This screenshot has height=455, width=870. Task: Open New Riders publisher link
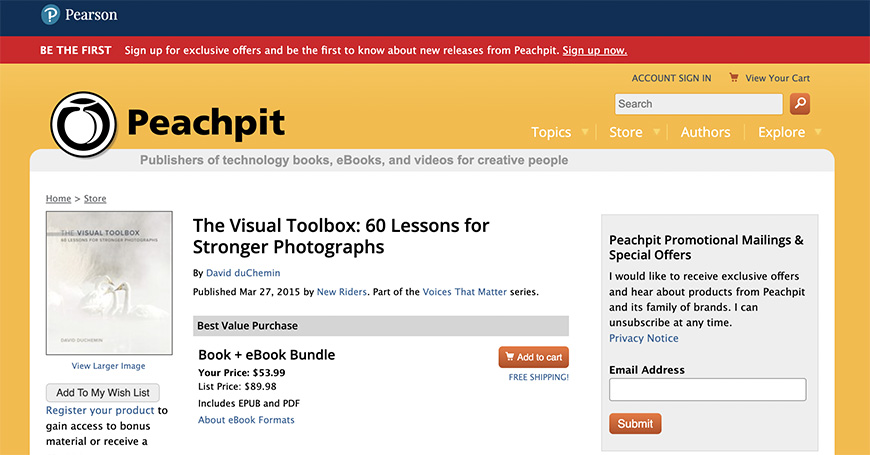point(342,292)
